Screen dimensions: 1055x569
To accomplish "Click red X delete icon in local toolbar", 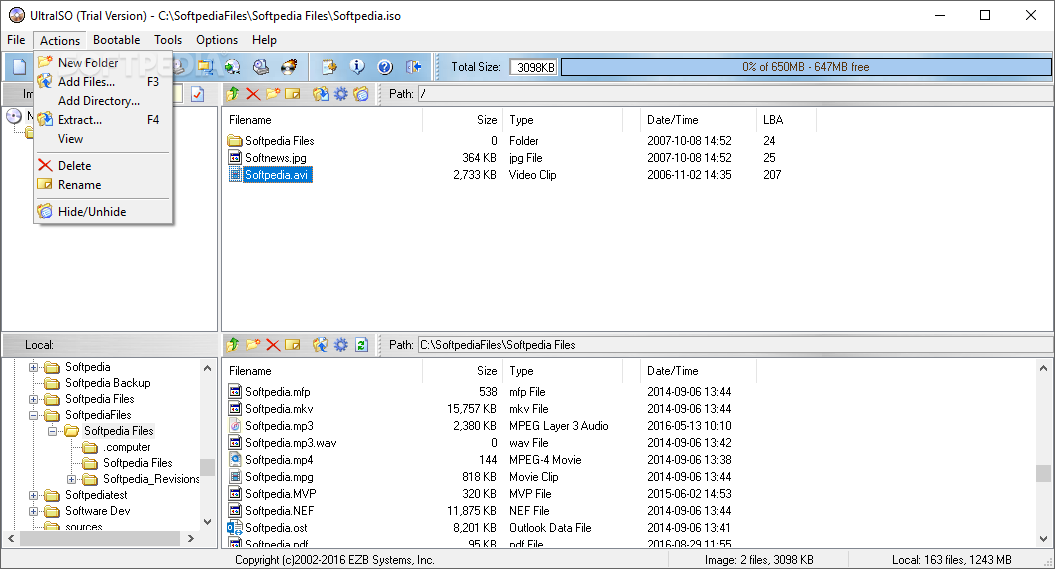I will point(272,345).
